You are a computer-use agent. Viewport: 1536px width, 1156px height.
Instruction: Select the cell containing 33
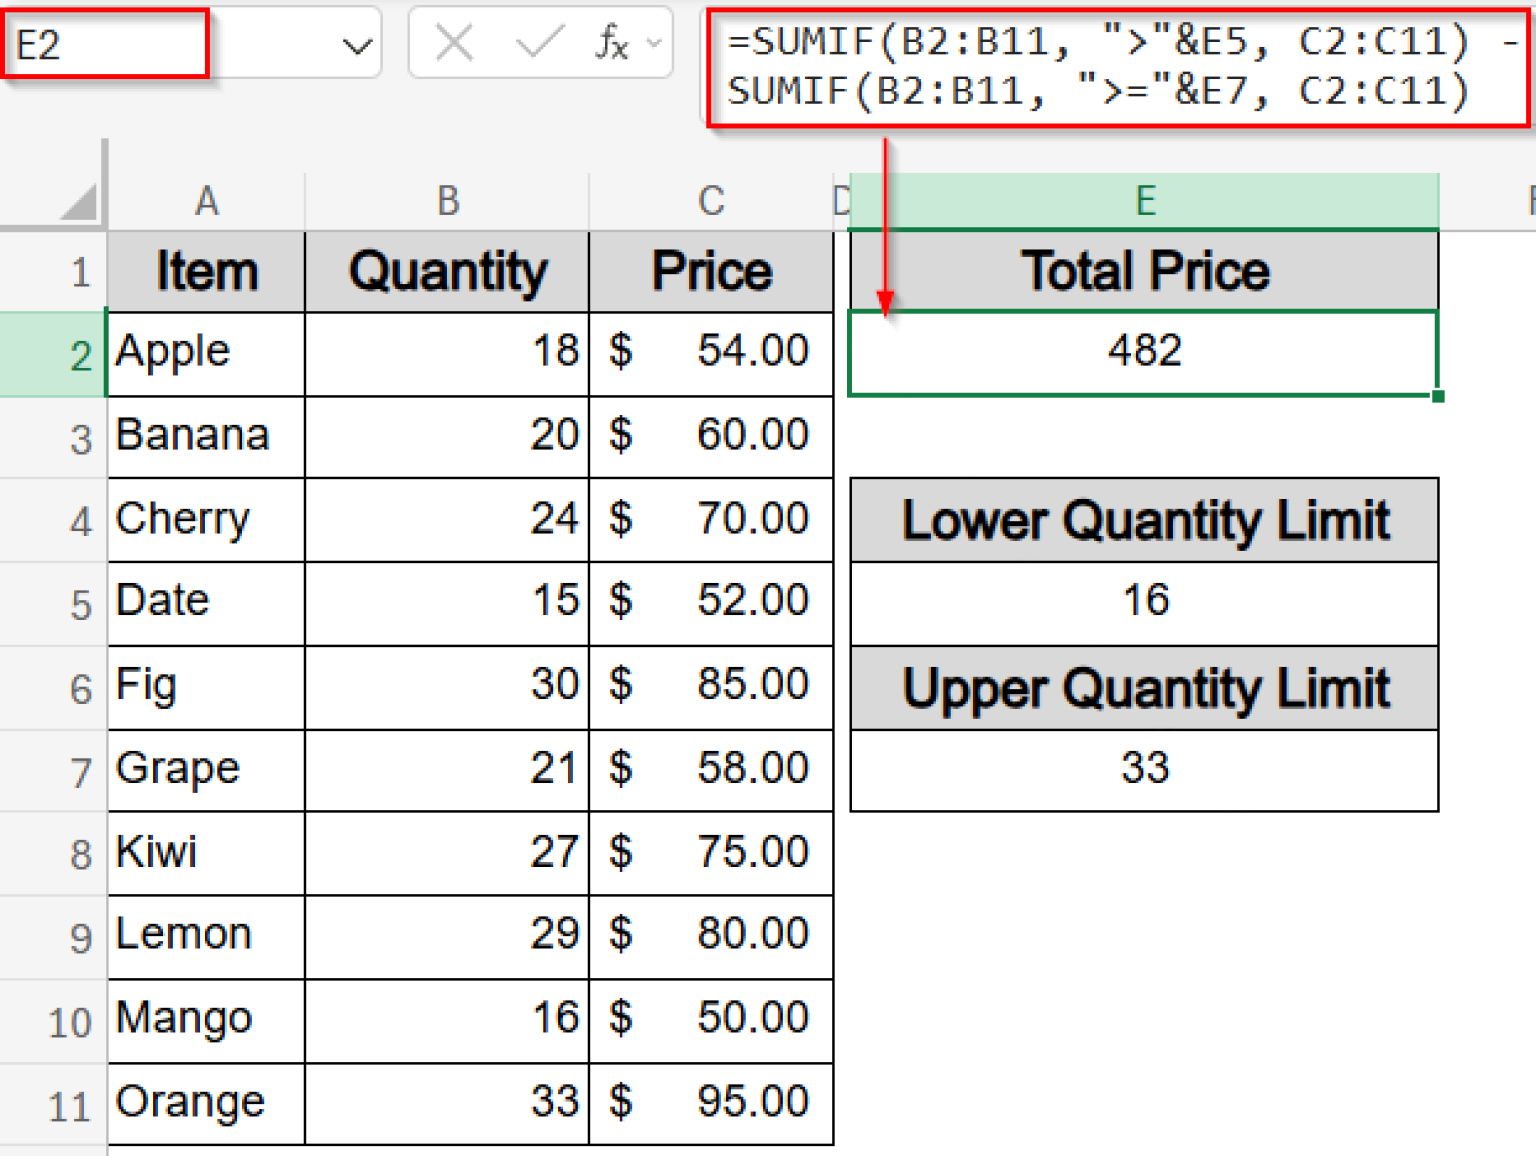tap(1145, 769)
